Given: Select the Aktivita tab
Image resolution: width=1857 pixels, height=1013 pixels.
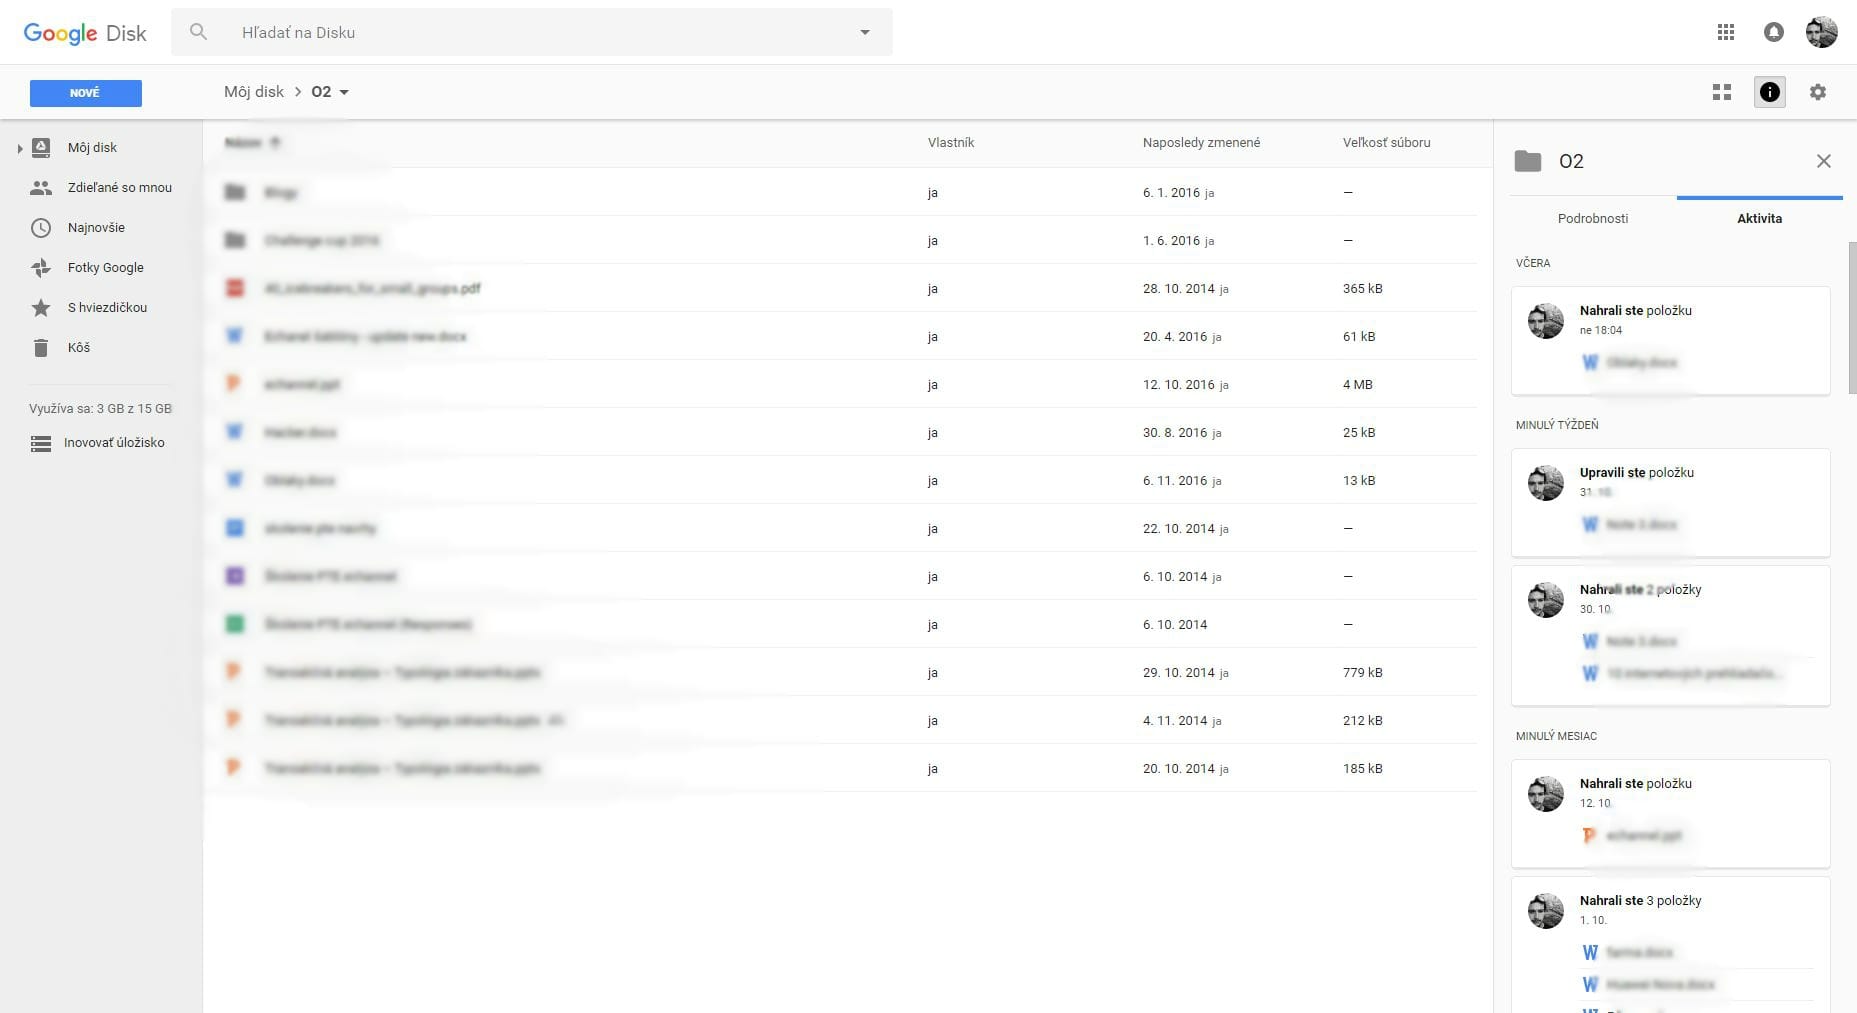Looking at the screenshot, I should pos(1759,218).
